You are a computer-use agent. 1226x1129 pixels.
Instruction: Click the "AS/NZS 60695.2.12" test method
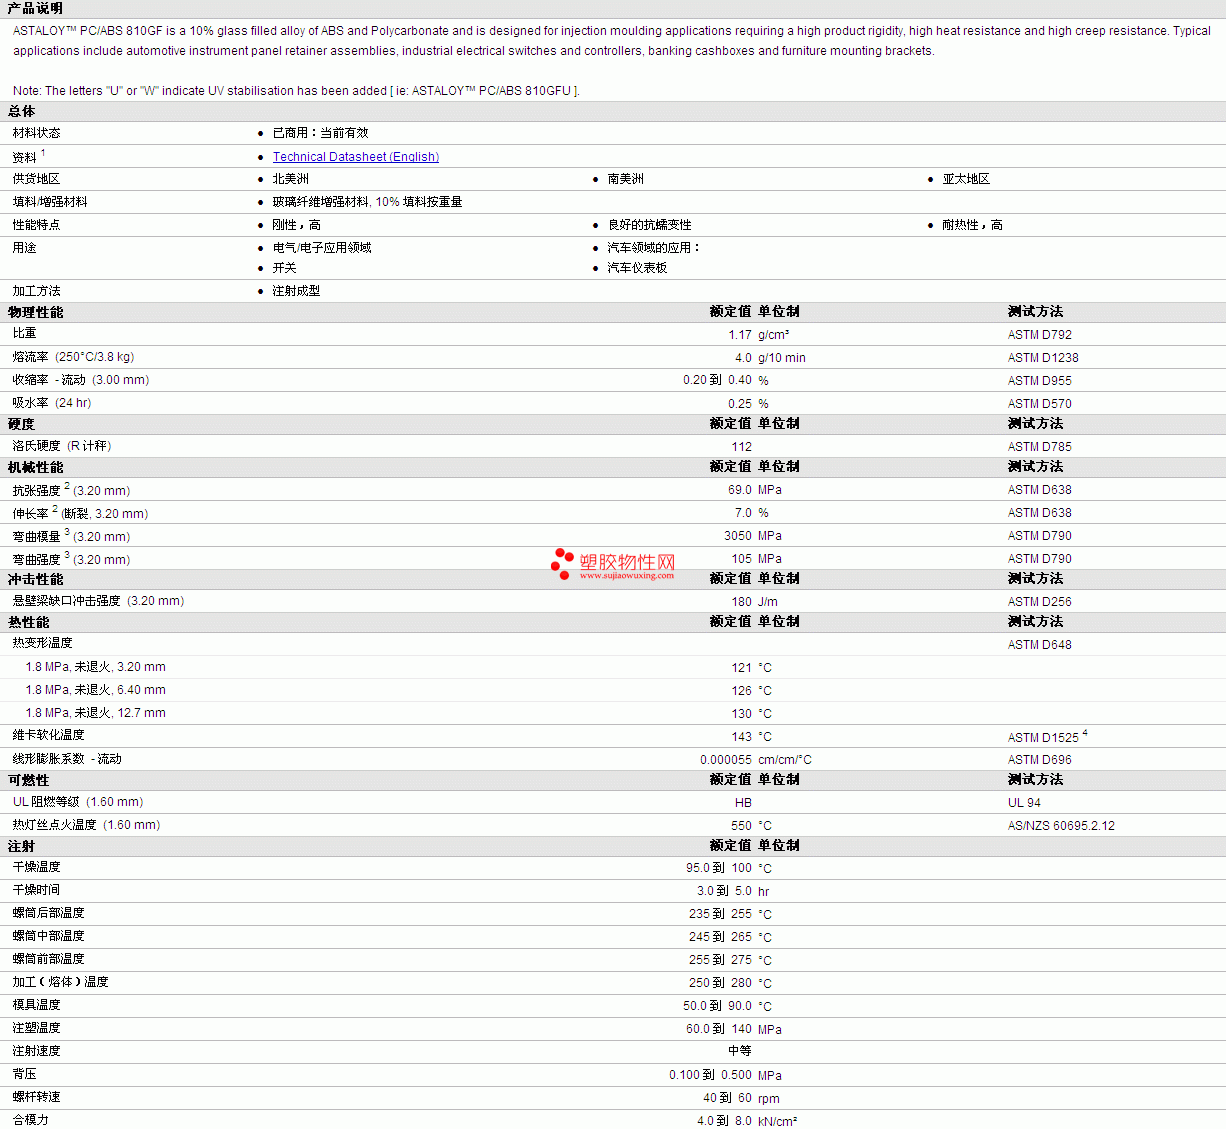[1061, 826]
